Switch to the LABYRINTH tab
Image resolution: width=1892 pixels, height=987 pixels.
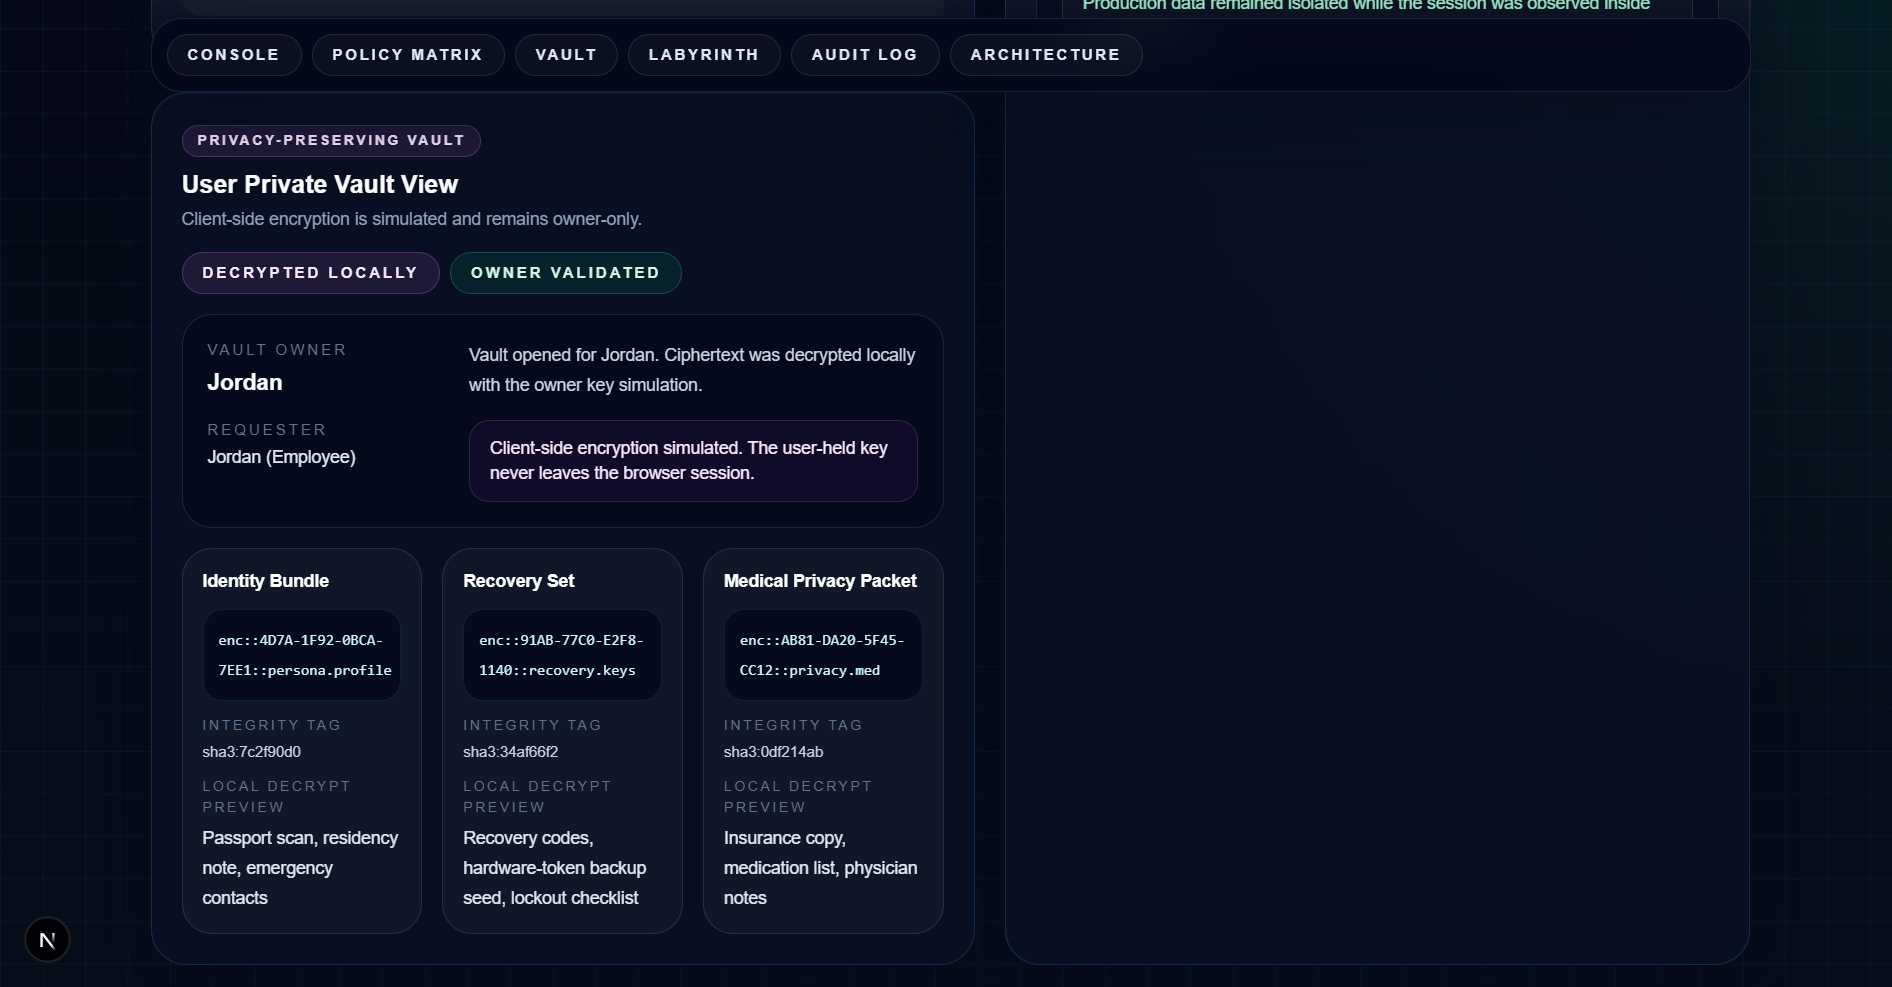point(703,55)
